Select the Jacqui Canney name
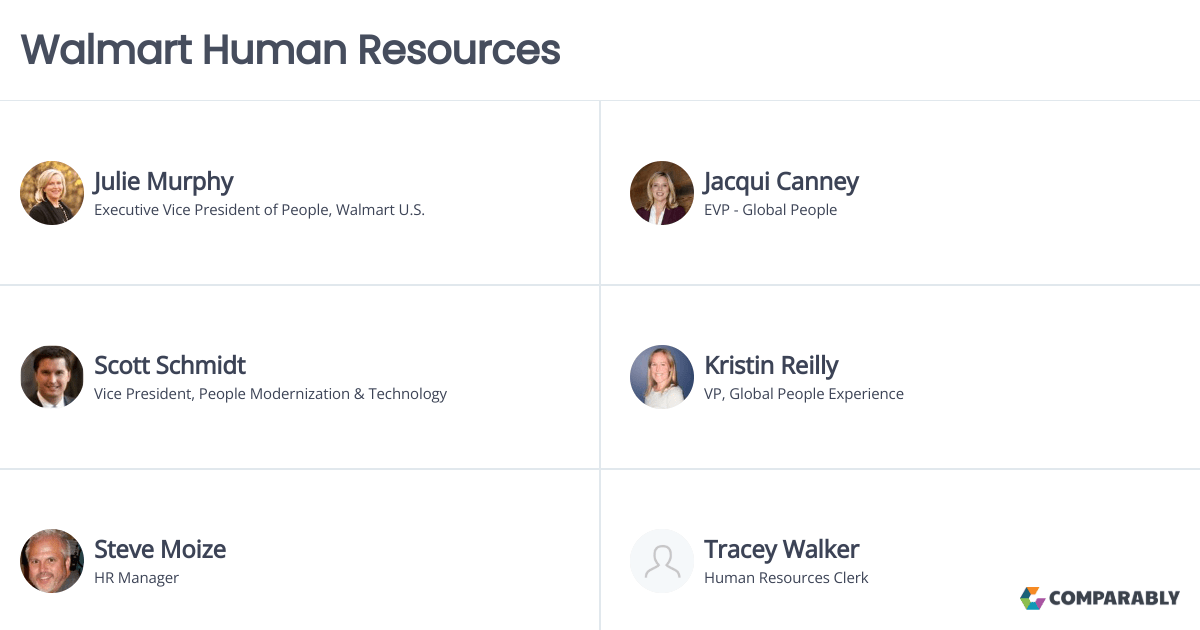This screenshot has height=630, width=1200. pos(781,182)
